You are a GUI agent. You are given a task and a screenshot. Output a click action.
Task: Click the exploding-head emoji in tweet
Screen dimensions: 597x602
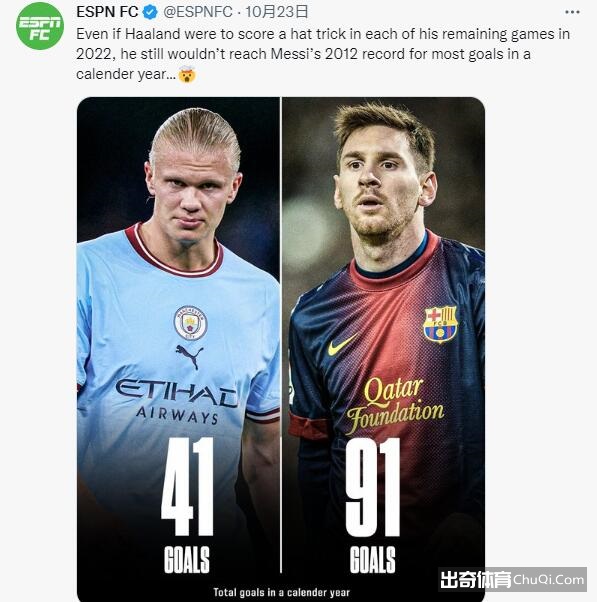click(187, 74)
